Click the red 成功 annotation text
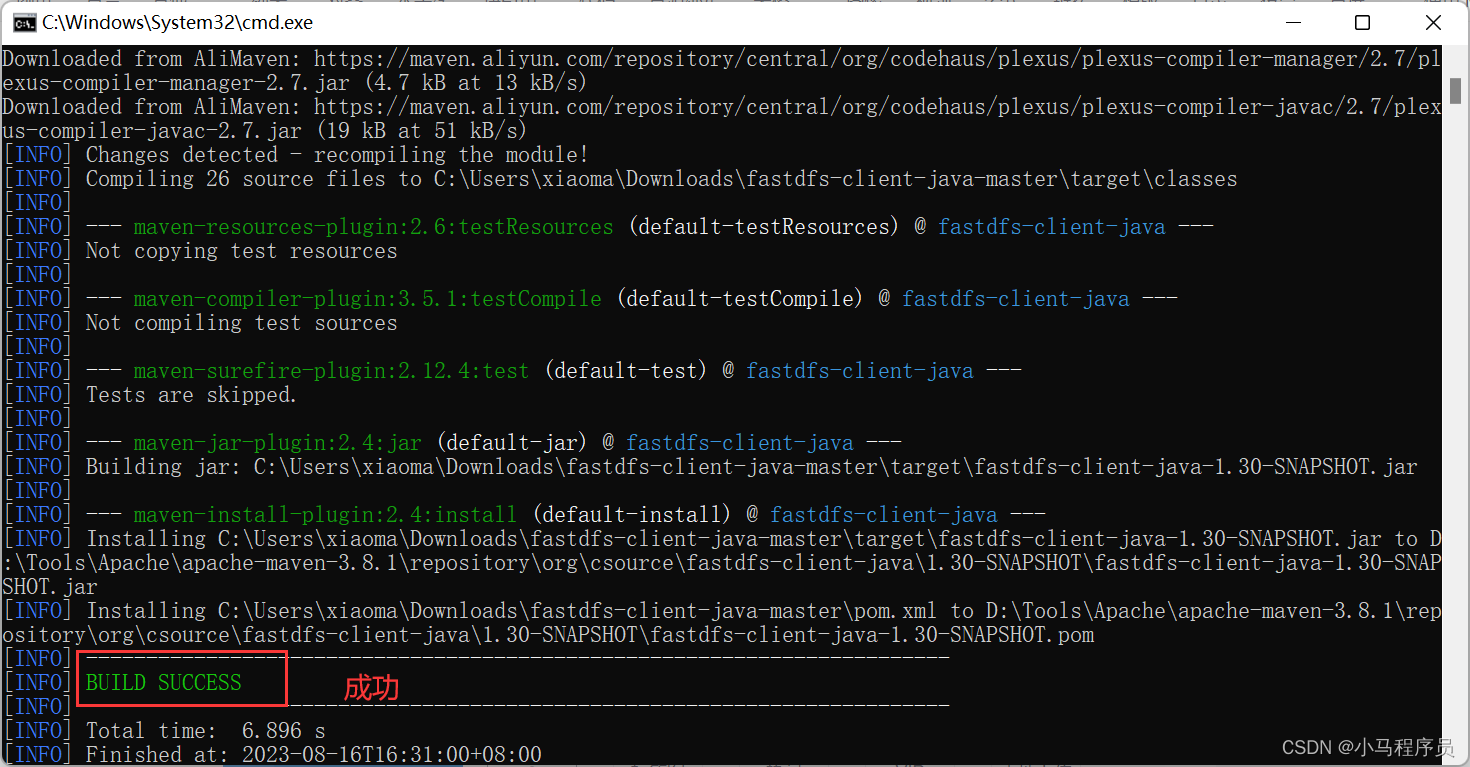Image resolution: width=1470 pixels, height=767 pixels. point(371,688)
